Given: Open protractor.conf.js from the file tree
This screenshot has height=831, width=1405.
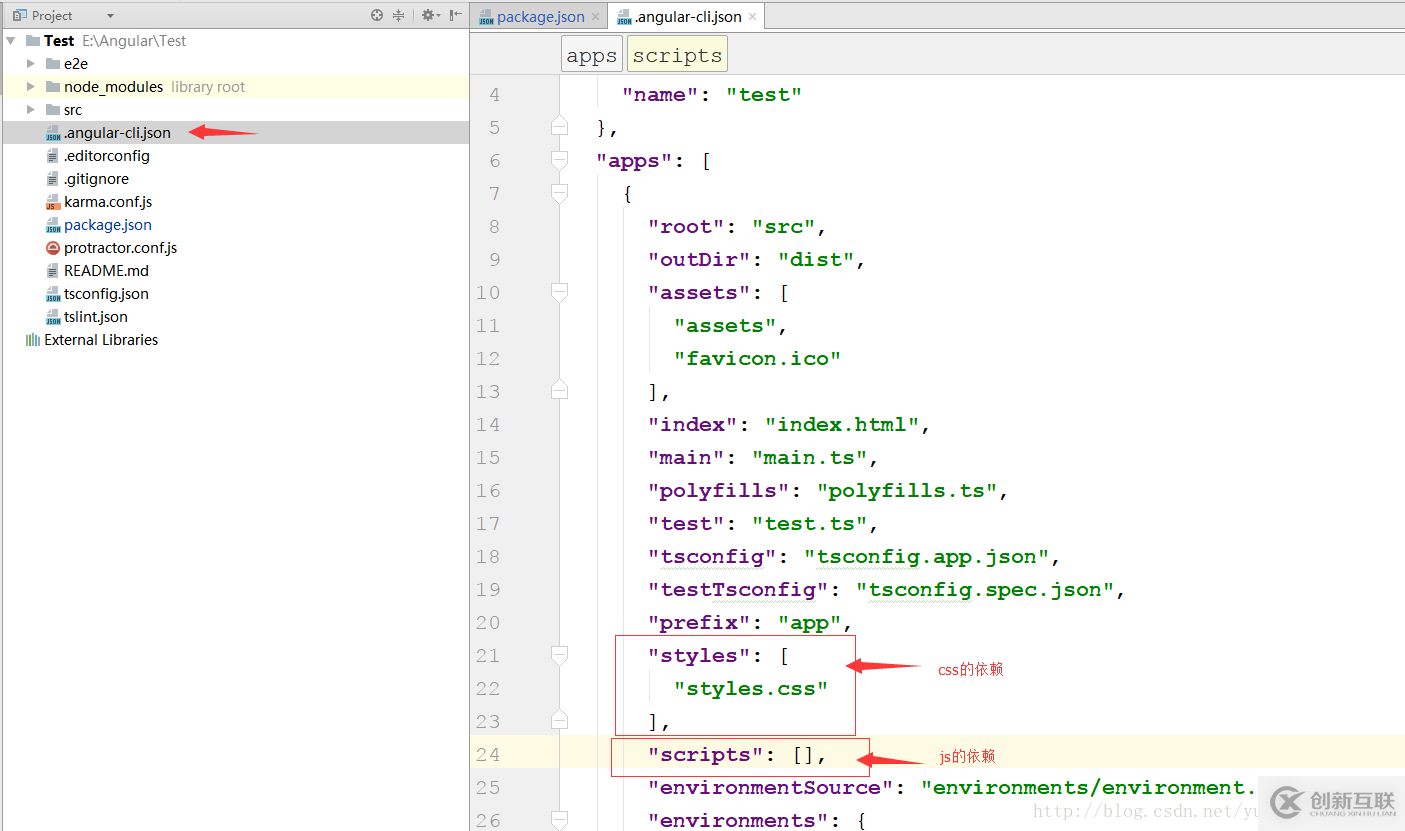Looking at the screenshot, I should click(120, 248).
